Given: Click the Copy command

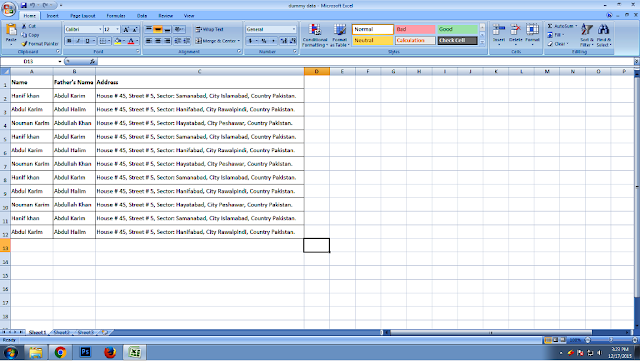Looking at the screenshot, I should 30,35.
